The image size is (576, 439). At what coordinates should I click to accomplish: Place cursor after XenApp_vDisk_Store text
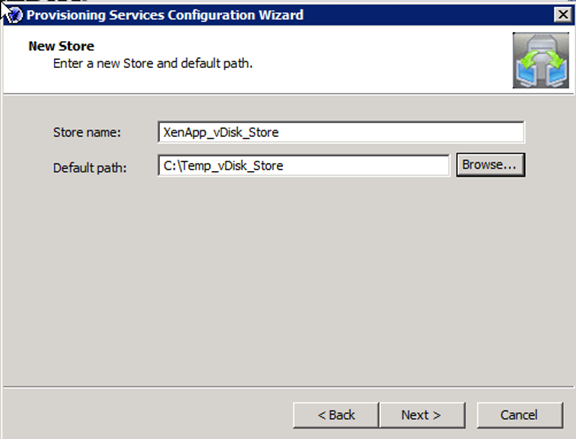click(280, 132)
